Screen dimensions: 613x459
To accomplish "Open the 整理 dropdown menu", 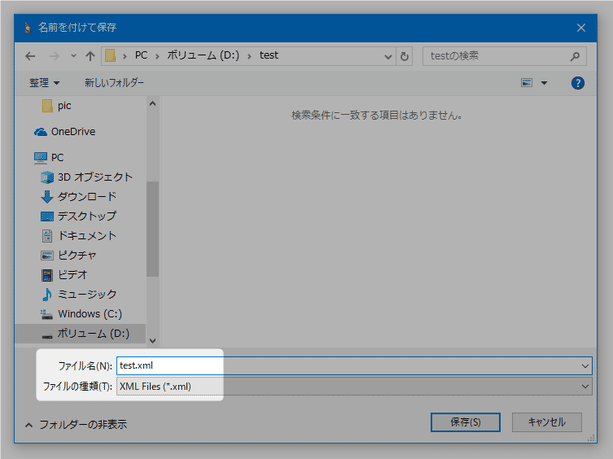I will 44,82.
